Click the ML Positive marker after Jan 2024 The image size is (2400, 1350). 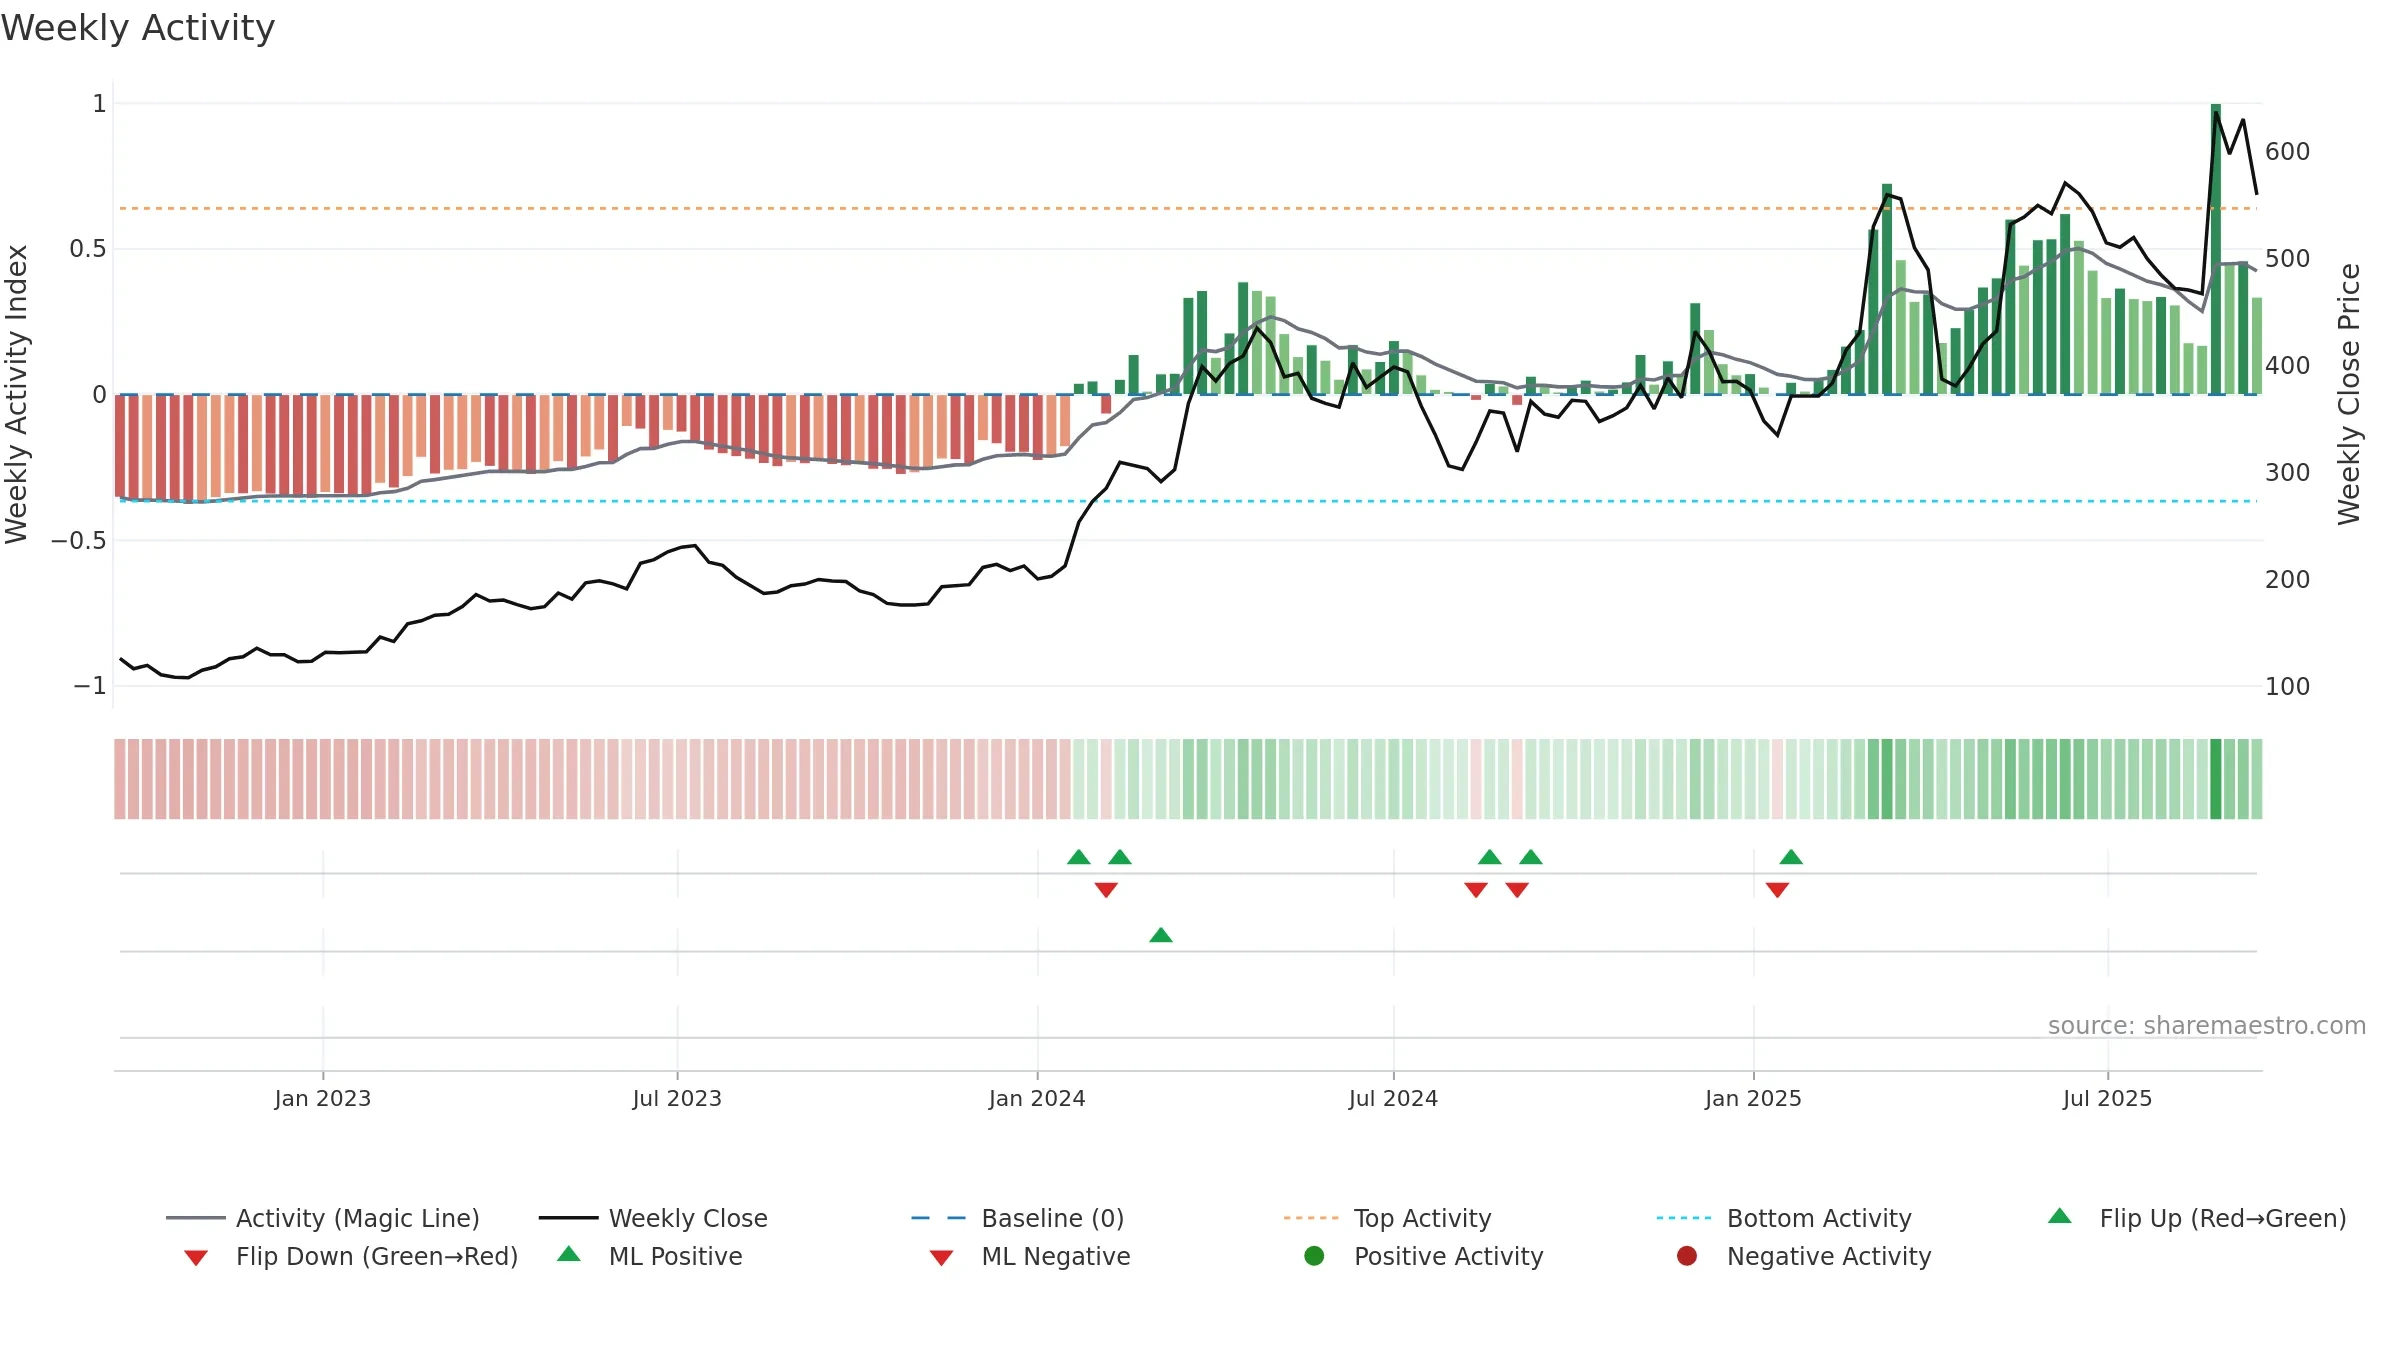coord(1161,935)
